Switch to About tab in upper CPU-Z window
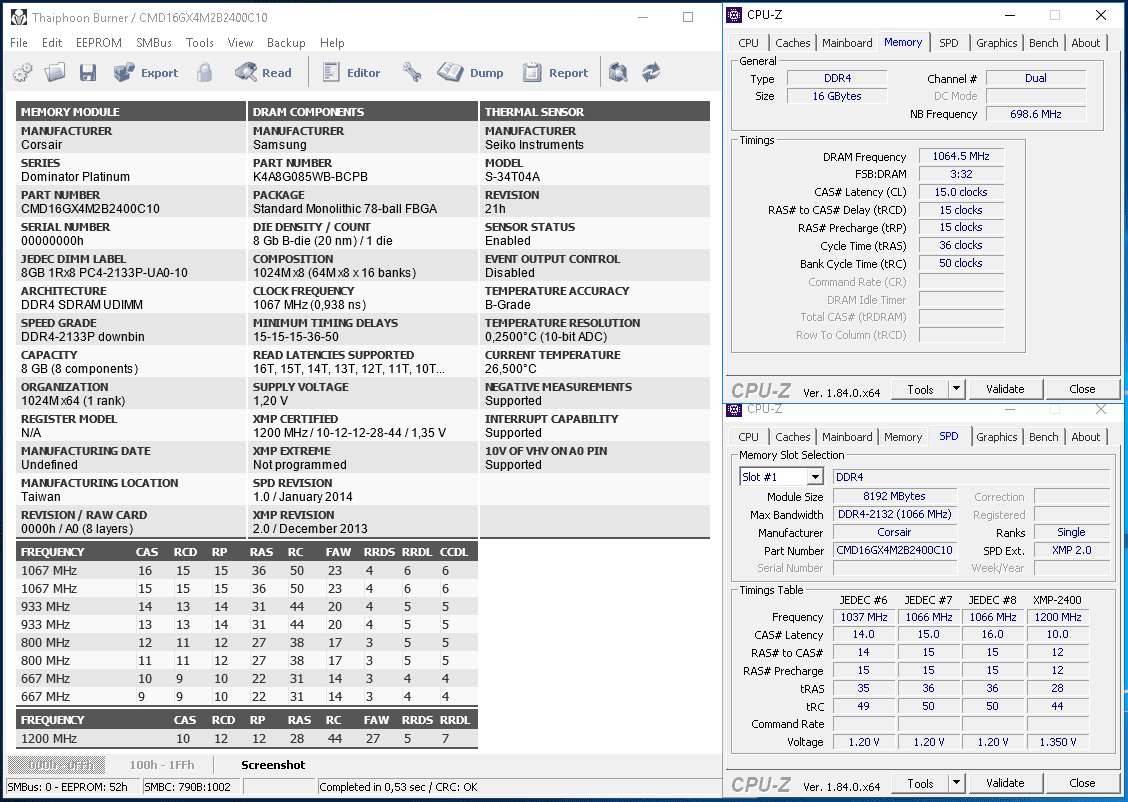The image size is (1128, 802). pos(1086,43)
